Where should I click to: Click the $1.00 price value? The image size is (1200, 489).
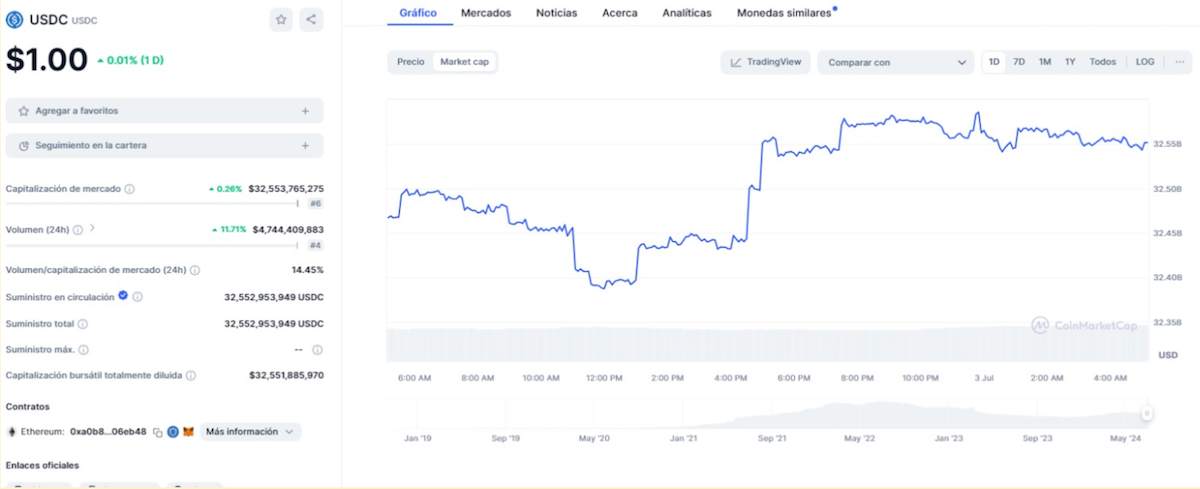click(x=47, y=60)
